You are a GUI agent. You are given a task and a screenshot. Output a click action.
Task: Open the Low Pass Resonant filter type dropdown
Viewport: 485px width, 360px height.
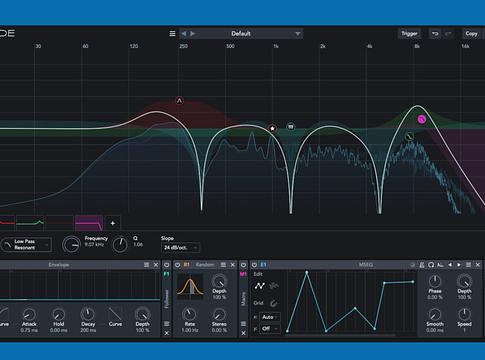[26, 245]
